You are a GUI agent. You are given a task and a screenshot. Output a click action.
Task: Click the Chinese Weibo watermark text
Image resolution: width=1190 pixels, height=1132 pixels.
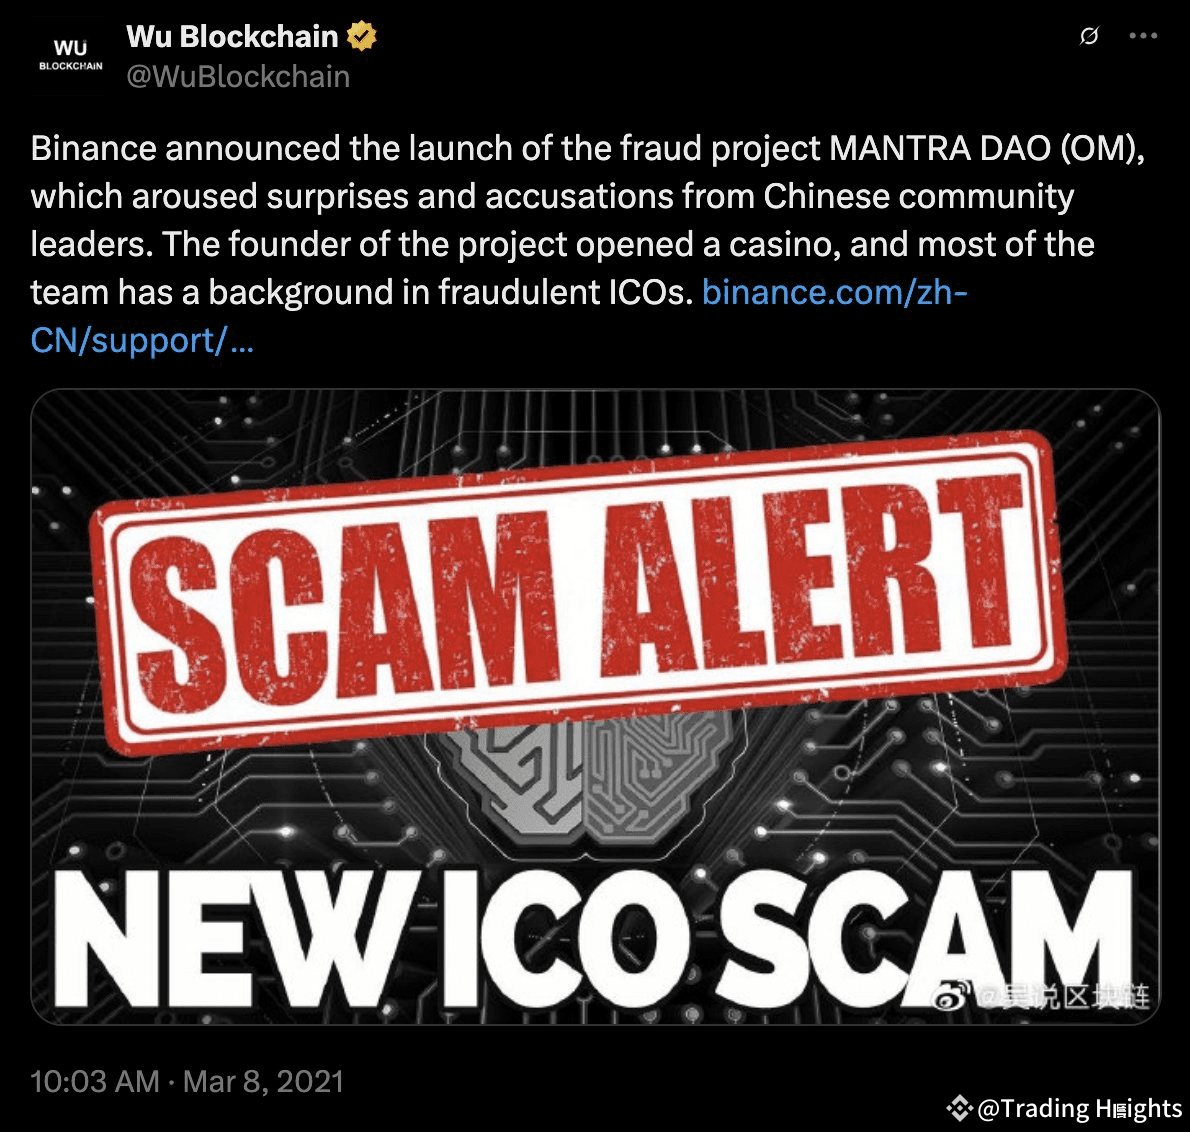pos(1062,997)
